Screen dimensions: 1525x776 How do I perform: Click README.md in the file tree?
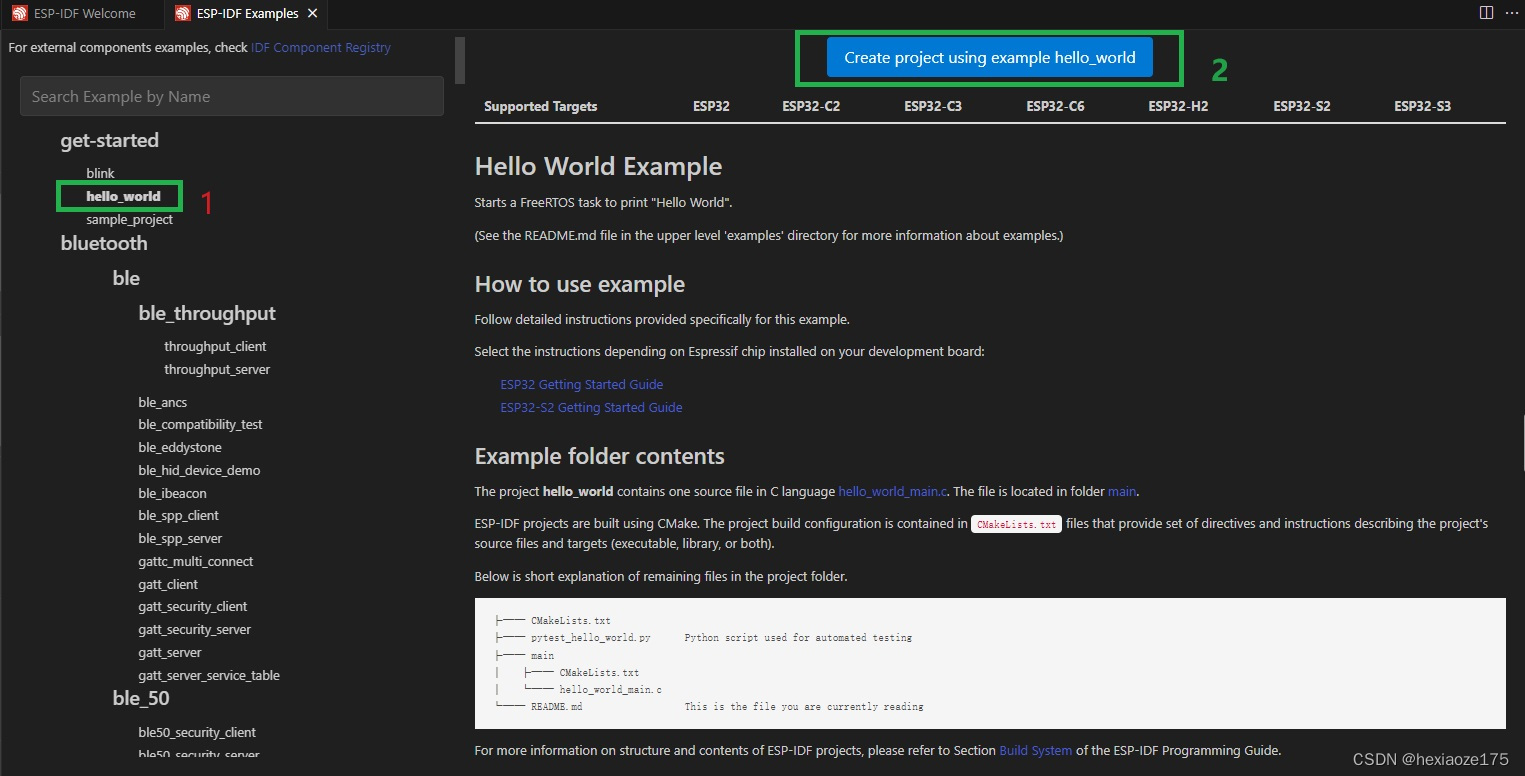(556, 707)
